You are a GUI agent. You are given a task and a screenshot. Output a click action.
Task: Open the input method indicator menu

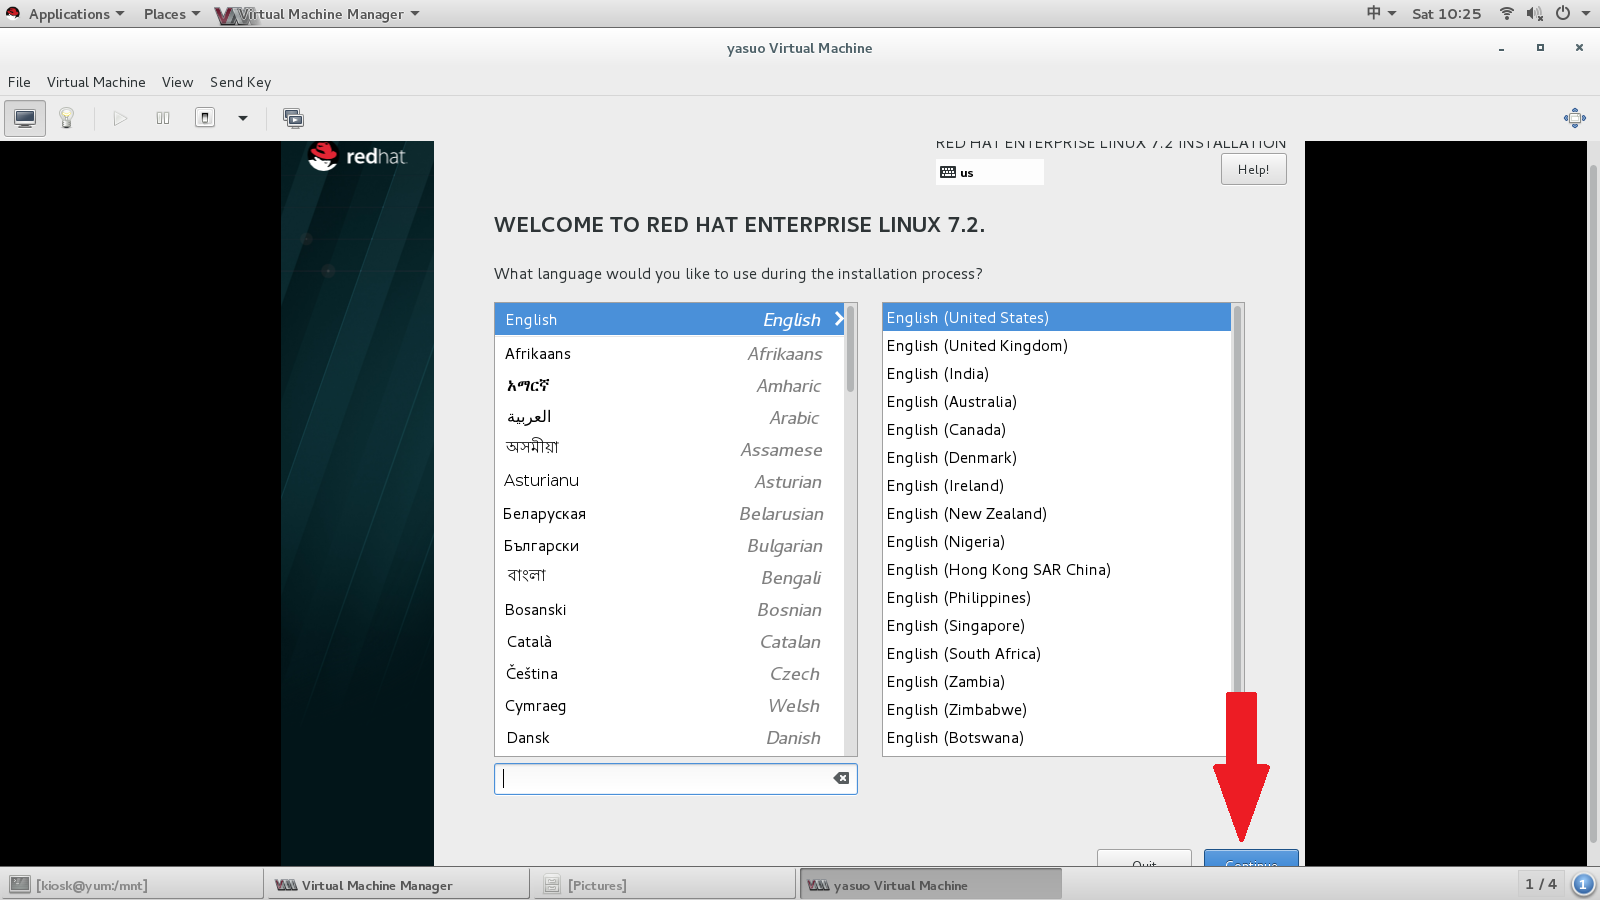click(1381, 13)
